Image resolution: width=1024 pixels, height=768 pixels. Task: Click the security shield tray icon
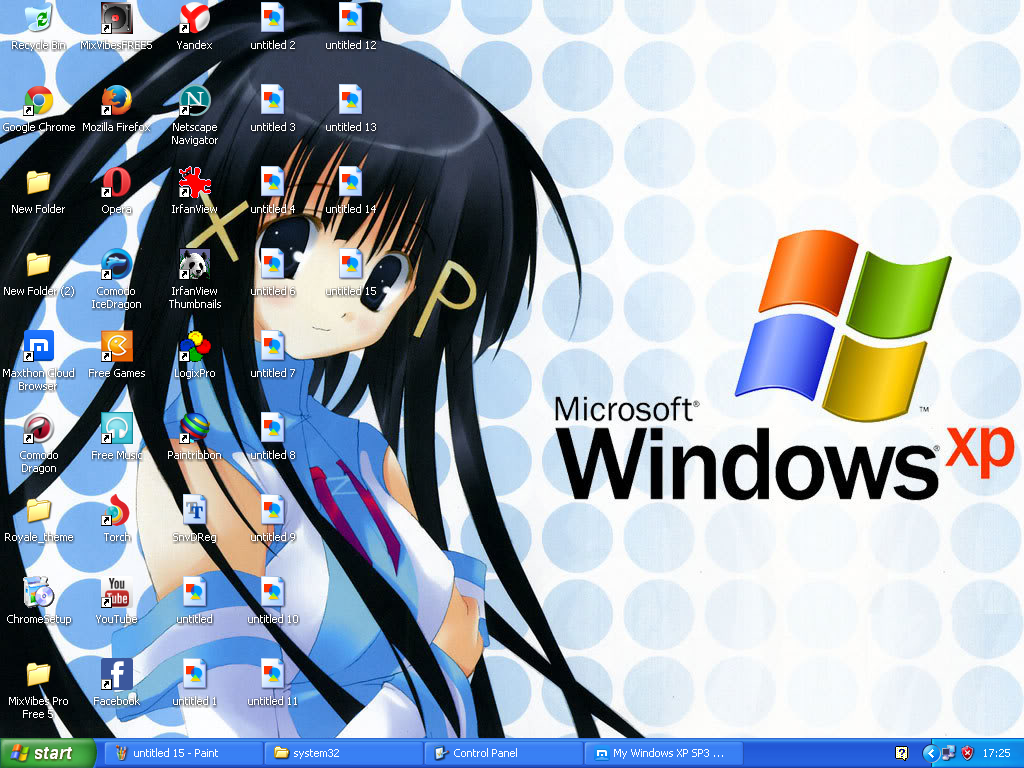pyautogui.click(x=966, y=752)
